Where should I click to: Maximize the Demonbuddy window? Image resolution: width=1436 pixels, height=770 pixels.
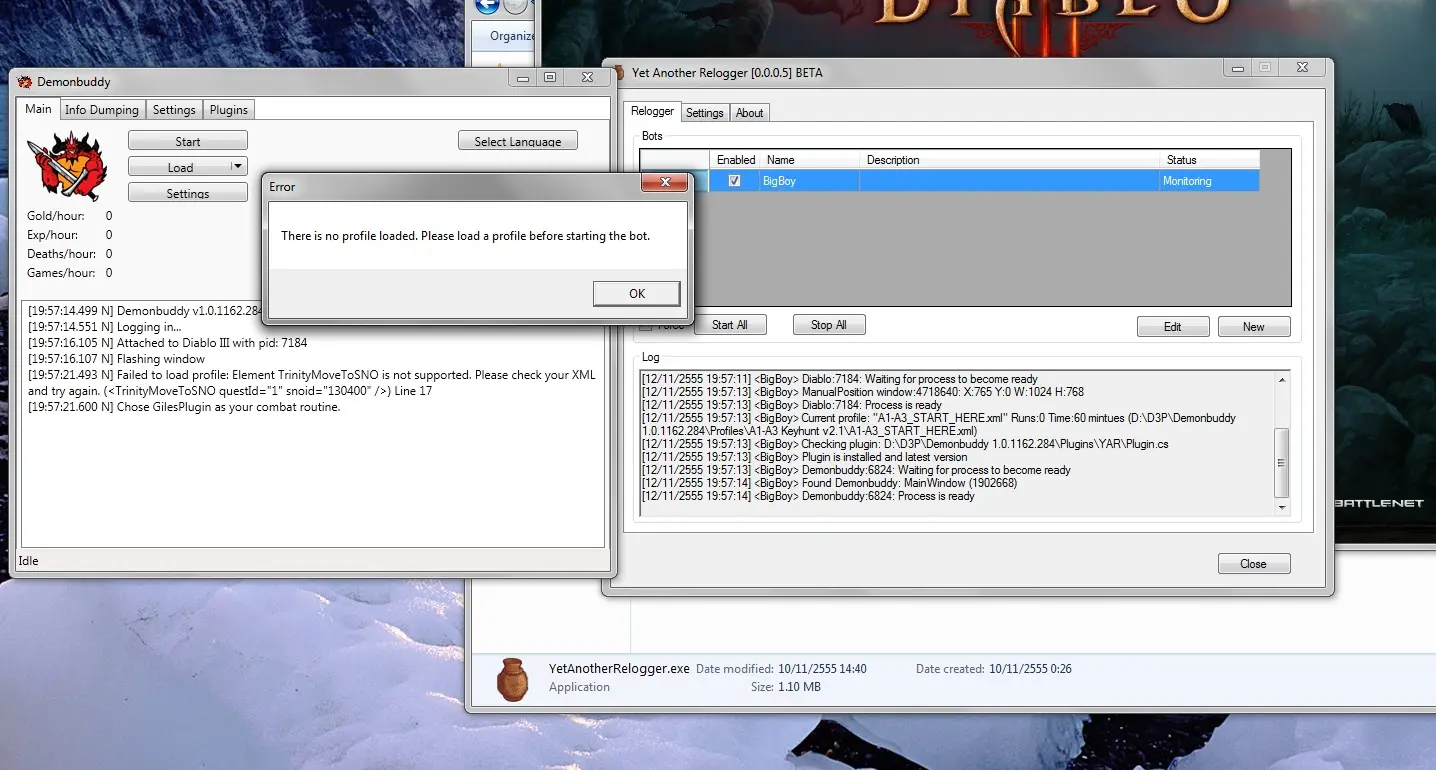[x=549, y=78]
